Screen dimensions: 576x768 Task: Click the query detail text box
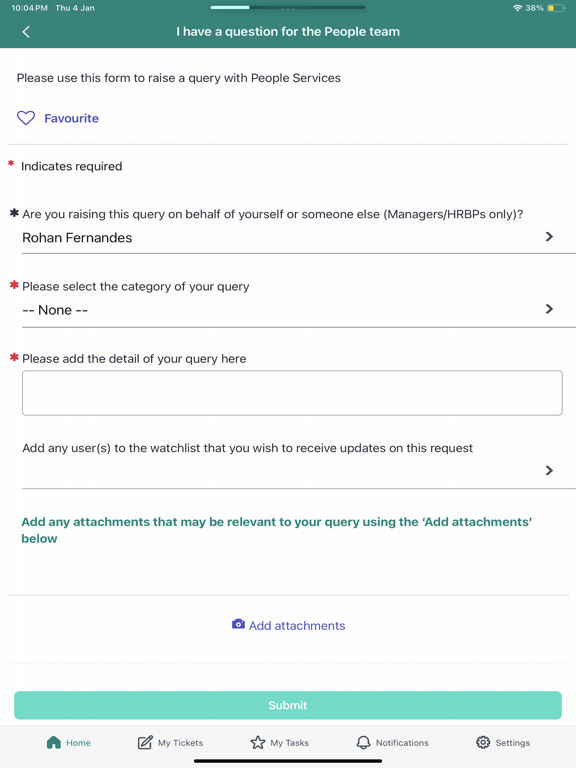click(x=292, y=393)
